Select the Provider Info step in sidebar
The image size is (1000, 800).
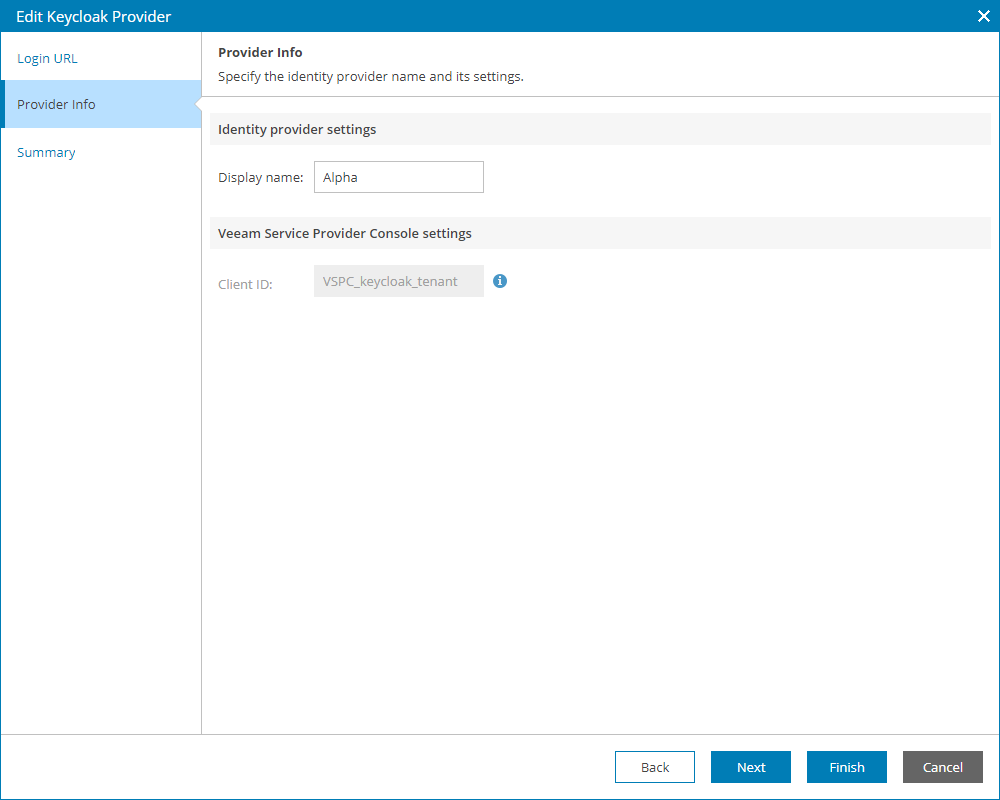point(55,104)
